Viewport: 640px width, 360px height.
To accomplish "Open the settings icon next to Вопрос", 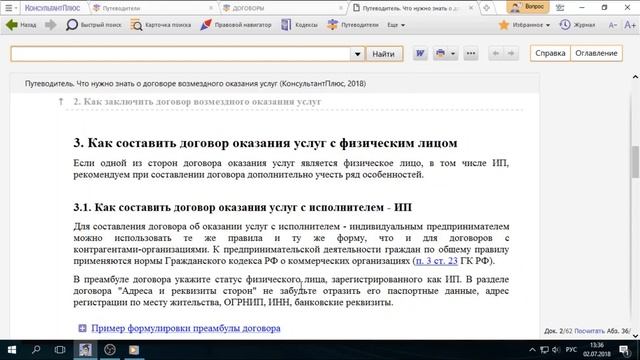I will pos(560,7).
